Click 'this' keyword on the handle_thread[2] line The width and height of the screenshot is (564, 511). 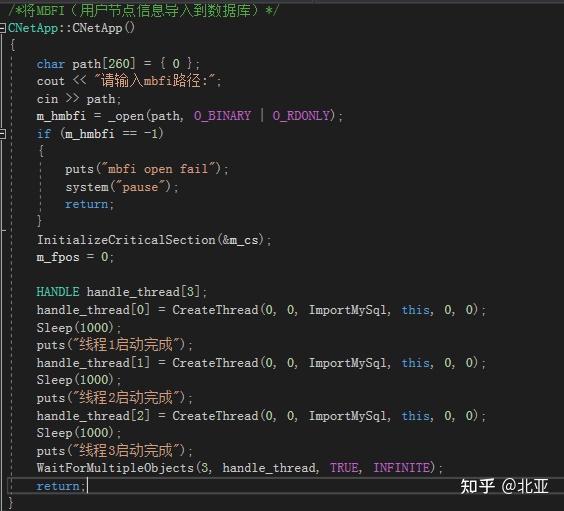pos(415,416)
